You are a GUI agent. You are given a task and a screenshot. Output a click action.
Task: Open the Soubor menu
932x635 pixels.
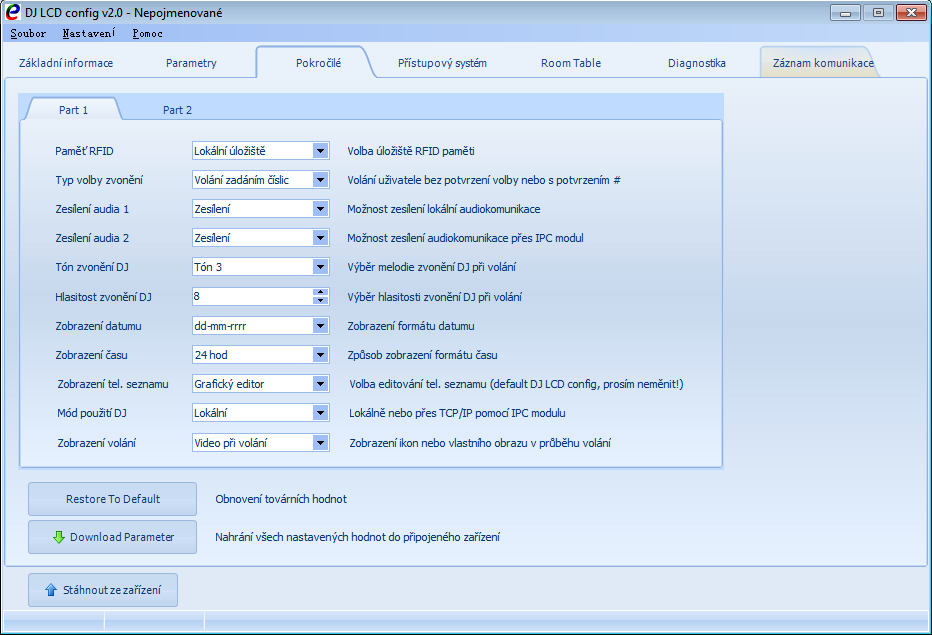pyautogui.click(x=28, y=33)
